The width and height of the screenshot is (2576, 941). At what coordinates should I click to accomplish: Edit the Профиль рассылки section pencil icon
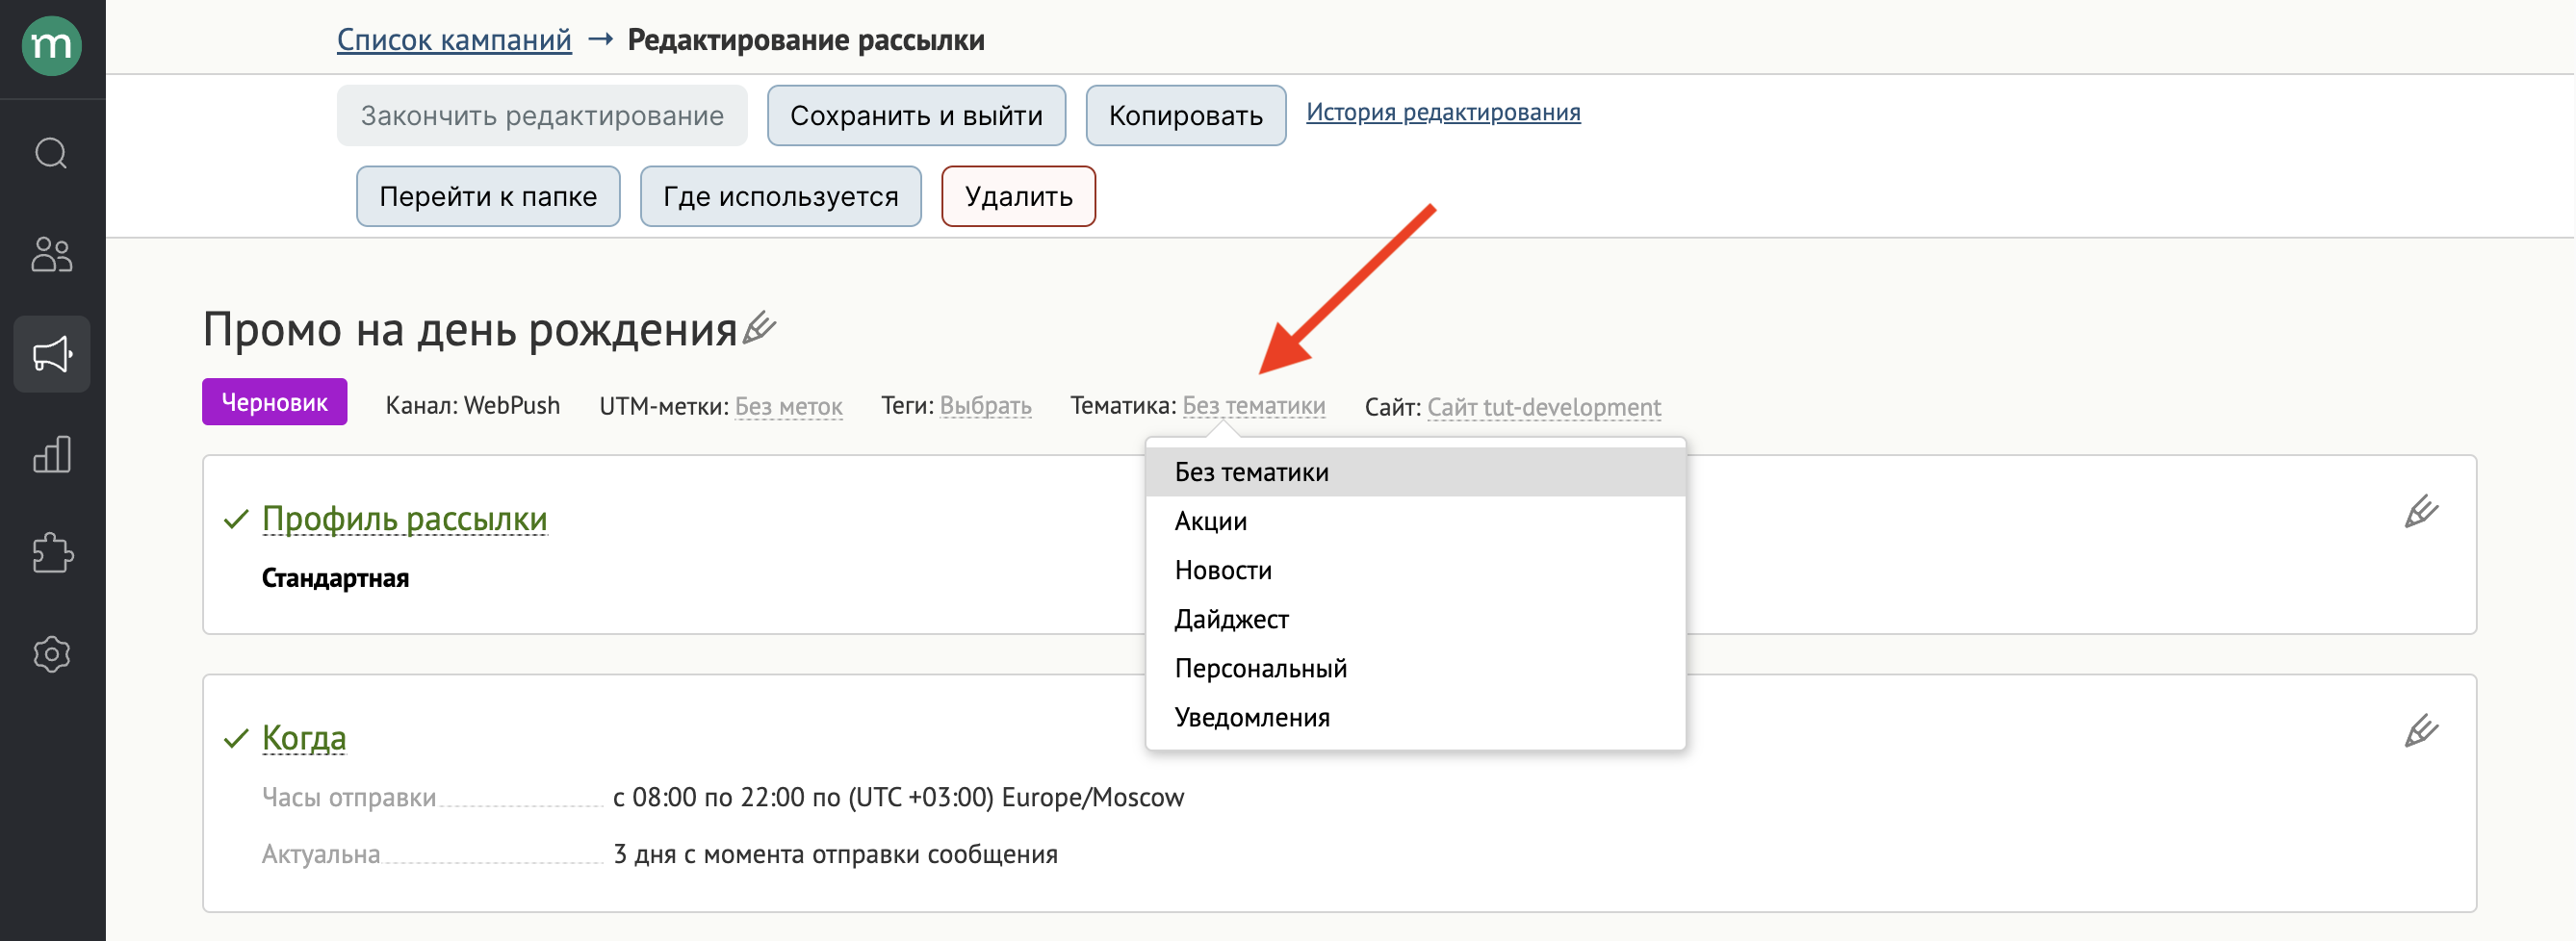[2421, 511]
